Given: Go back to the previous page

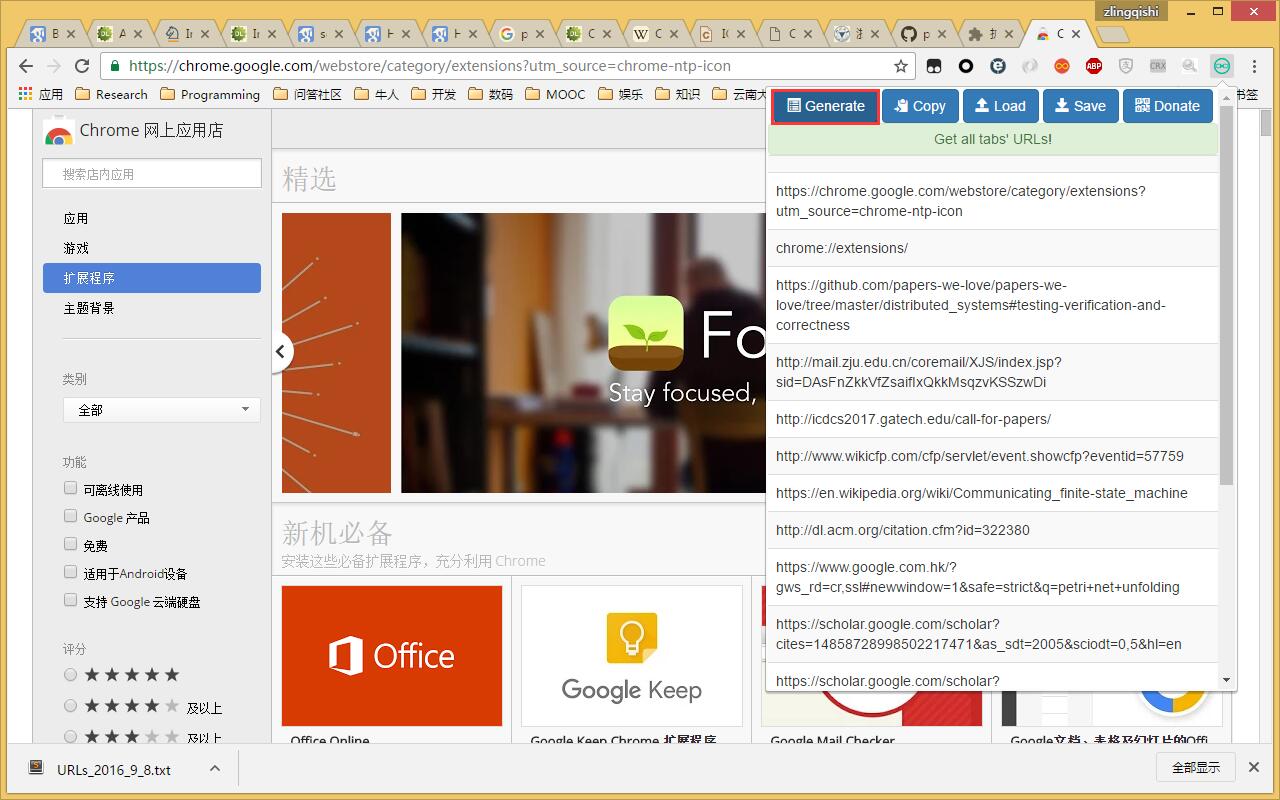Looking at the screenshot, I should click(x=25, y=66).
